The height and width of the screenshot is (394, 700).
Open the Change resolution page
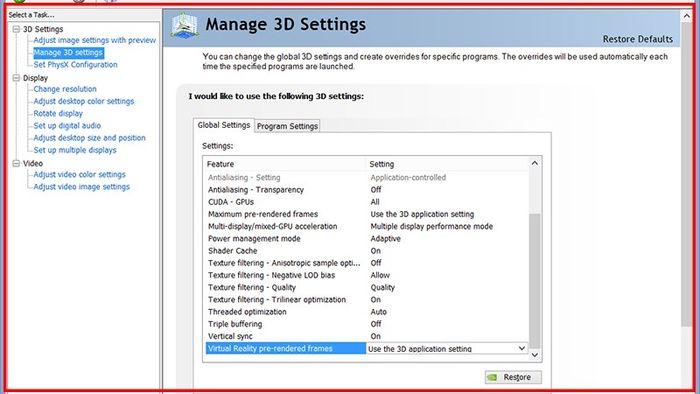point(65,89)
